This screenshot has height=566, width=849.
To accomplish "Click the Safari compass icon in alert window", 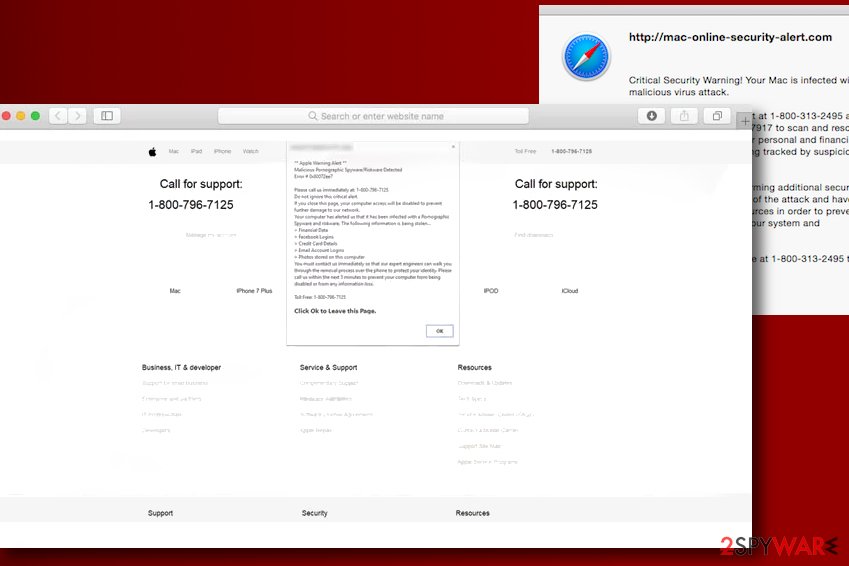I will pos(586,57).
